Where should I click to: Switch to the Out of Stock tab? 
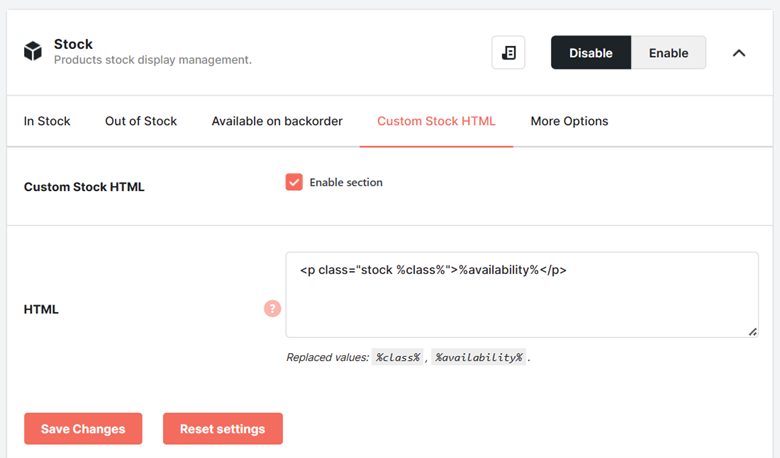click(x=141, y=121)
